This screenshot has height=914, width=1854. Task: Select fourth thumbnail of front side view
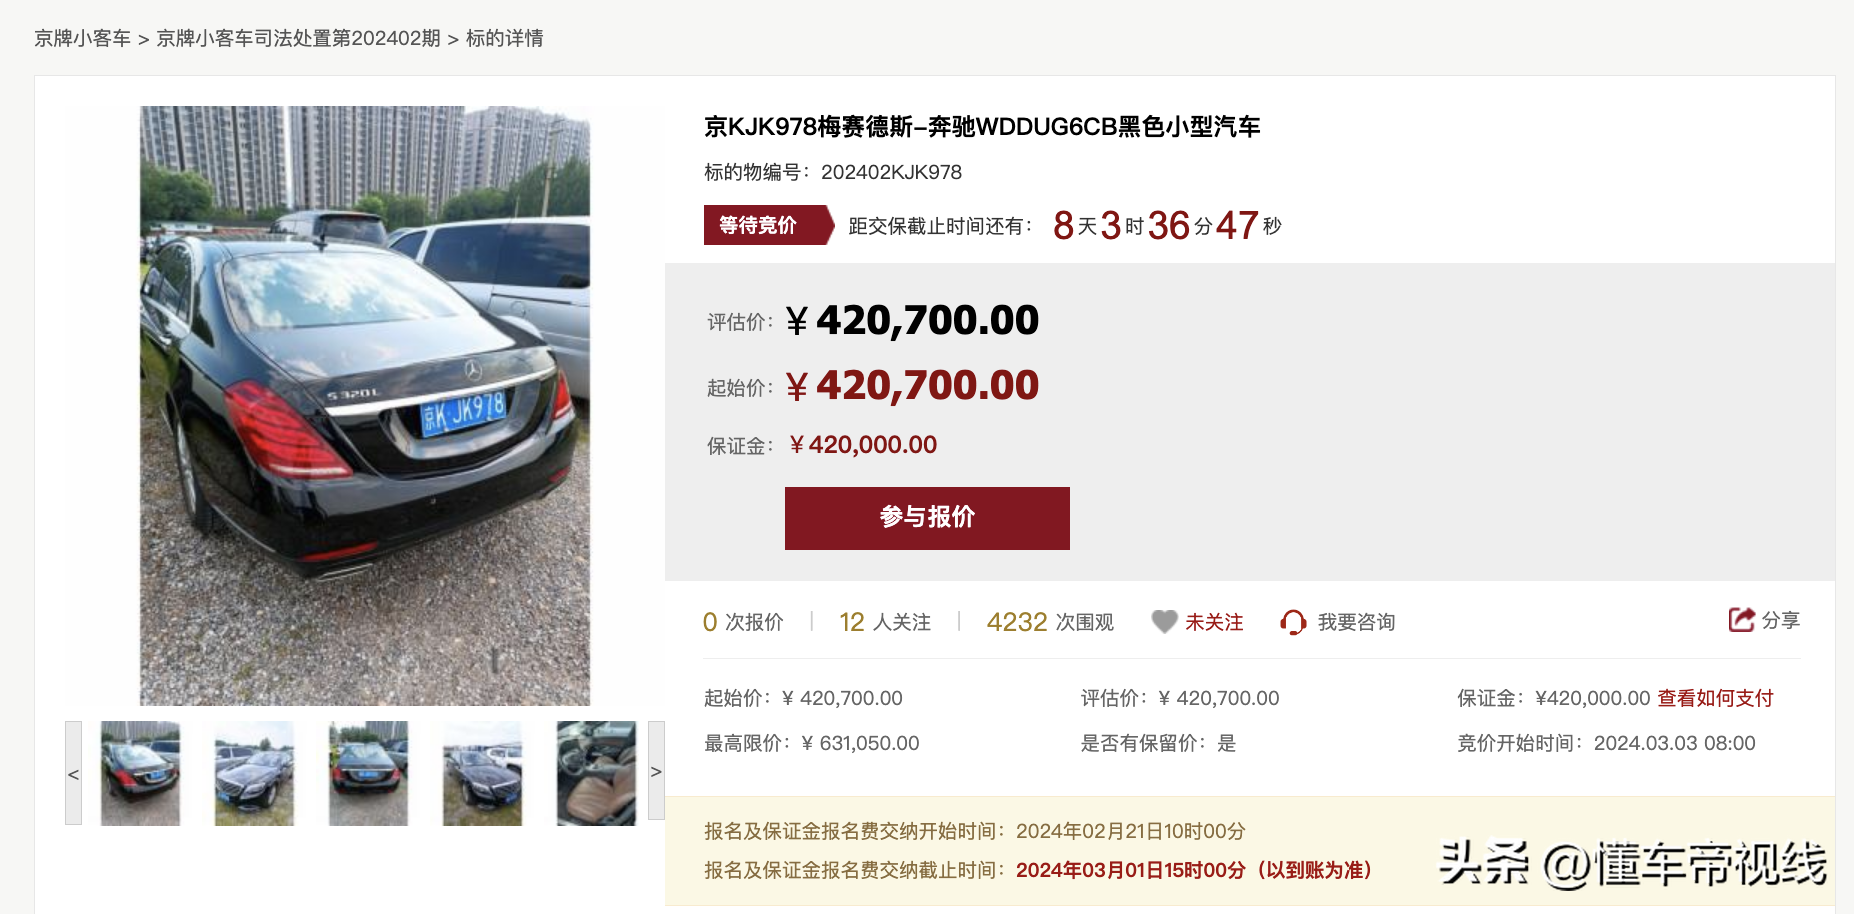[482, 773]
